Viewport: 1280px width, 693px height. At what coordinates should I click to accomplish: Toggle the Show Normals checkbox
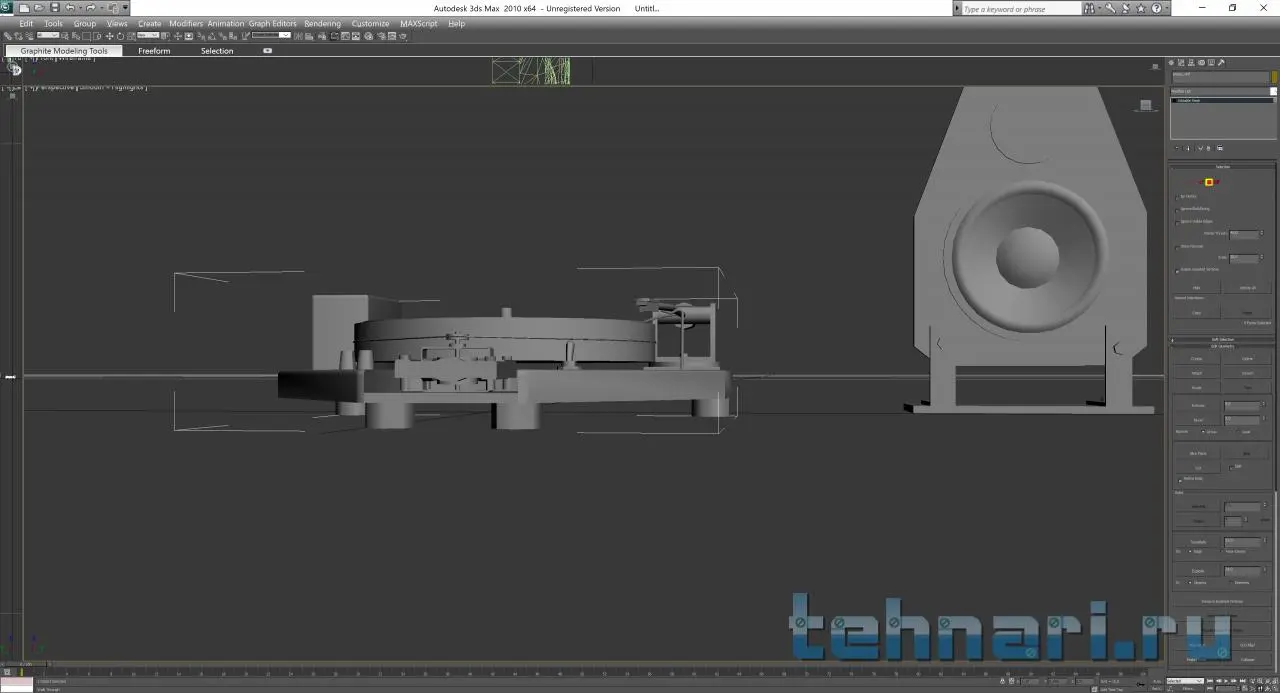(x=1177, y=246)
